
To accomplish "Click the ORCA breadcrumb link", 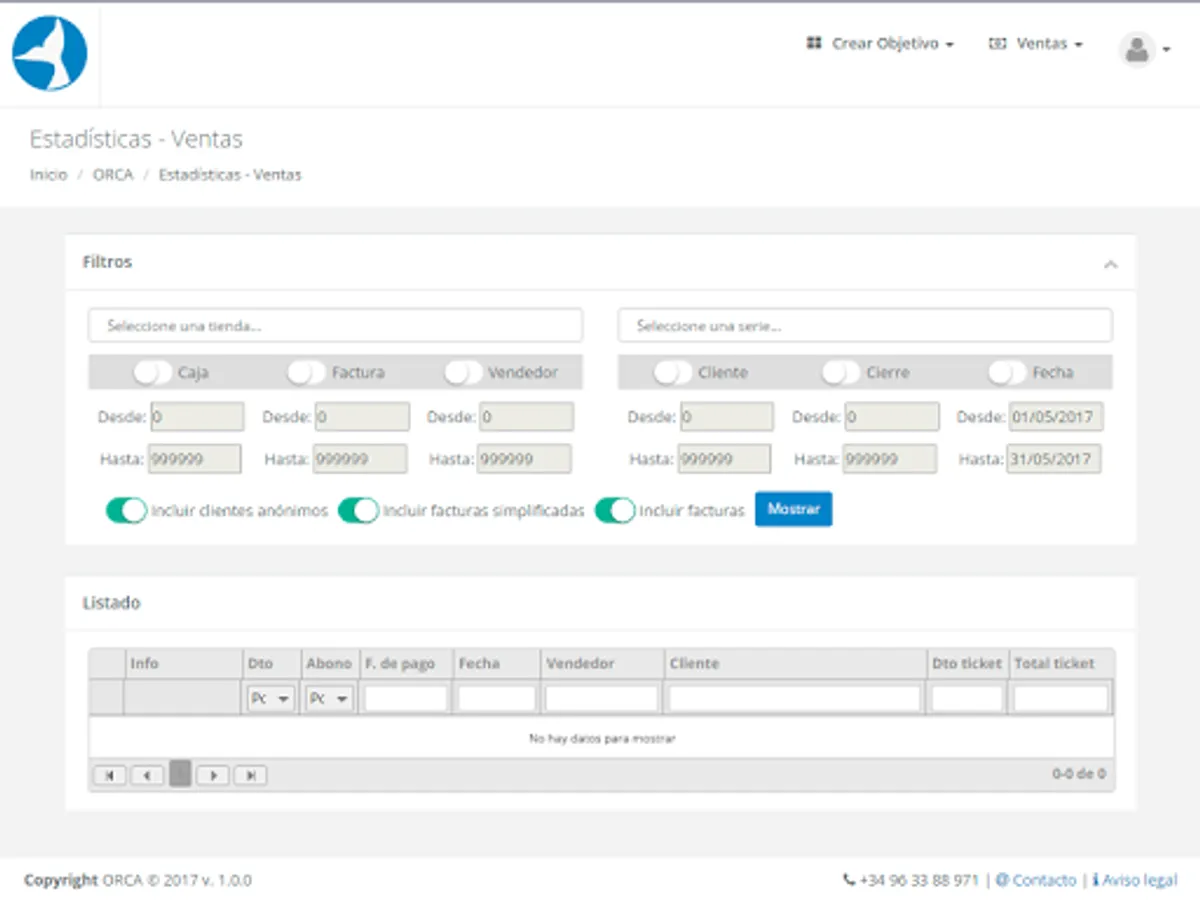I will pos(113,175).
